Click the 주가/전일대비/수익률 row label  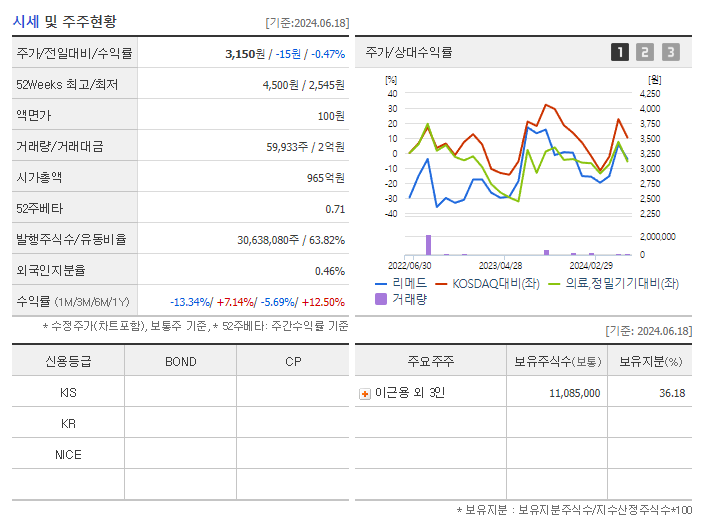pyautogui.click(x=74, y=54)
